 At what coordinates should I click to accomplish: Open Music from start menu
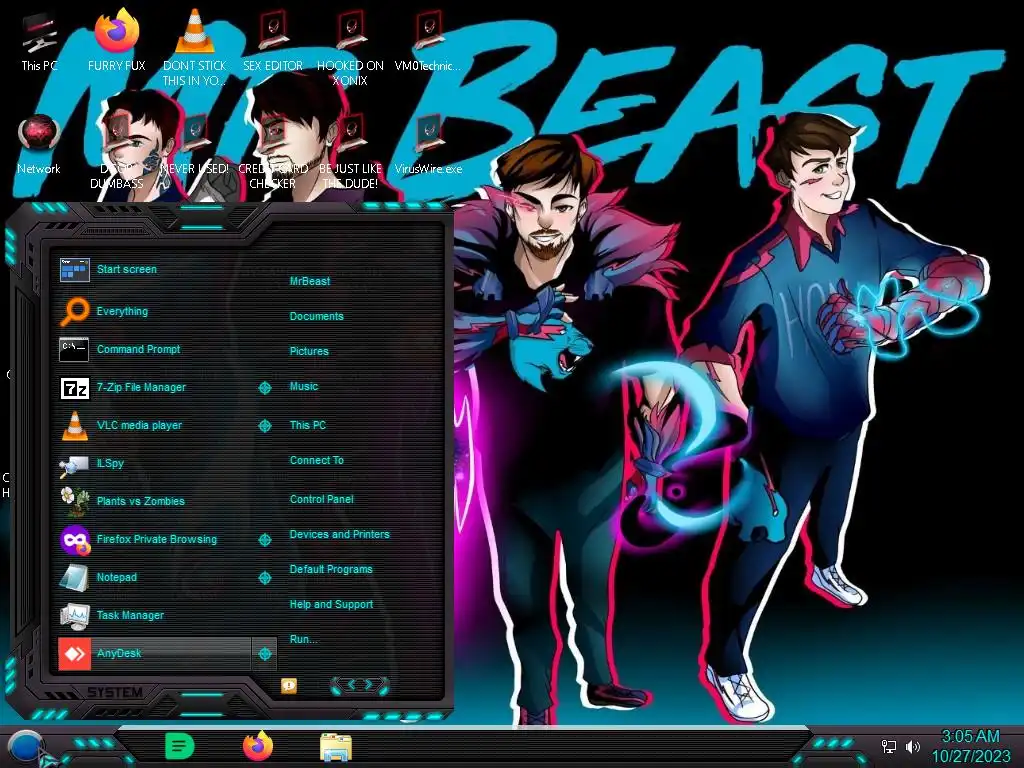304,386
